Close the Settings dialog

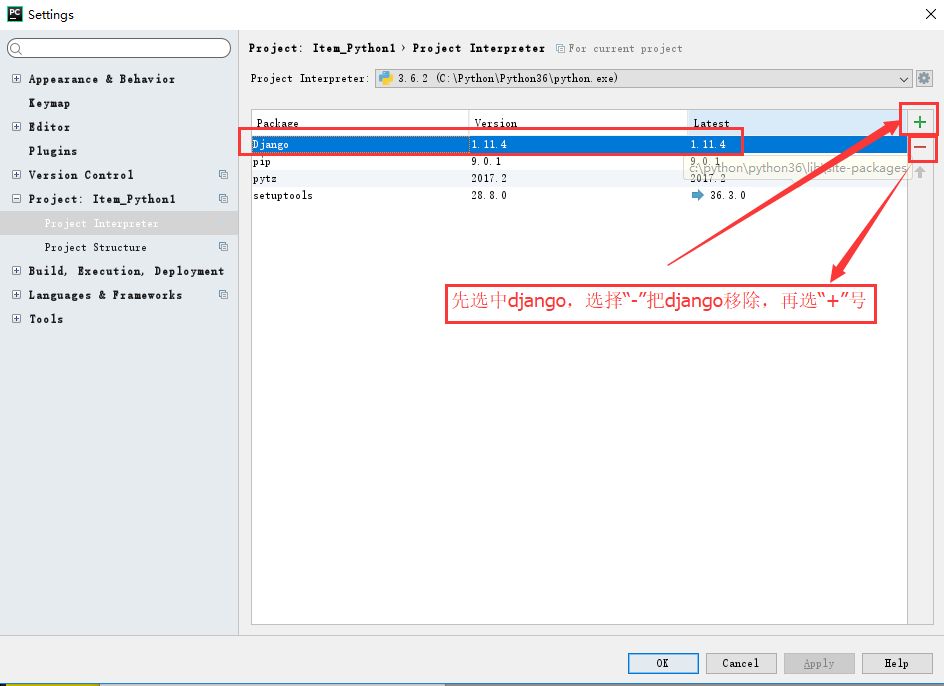point(930,14)
